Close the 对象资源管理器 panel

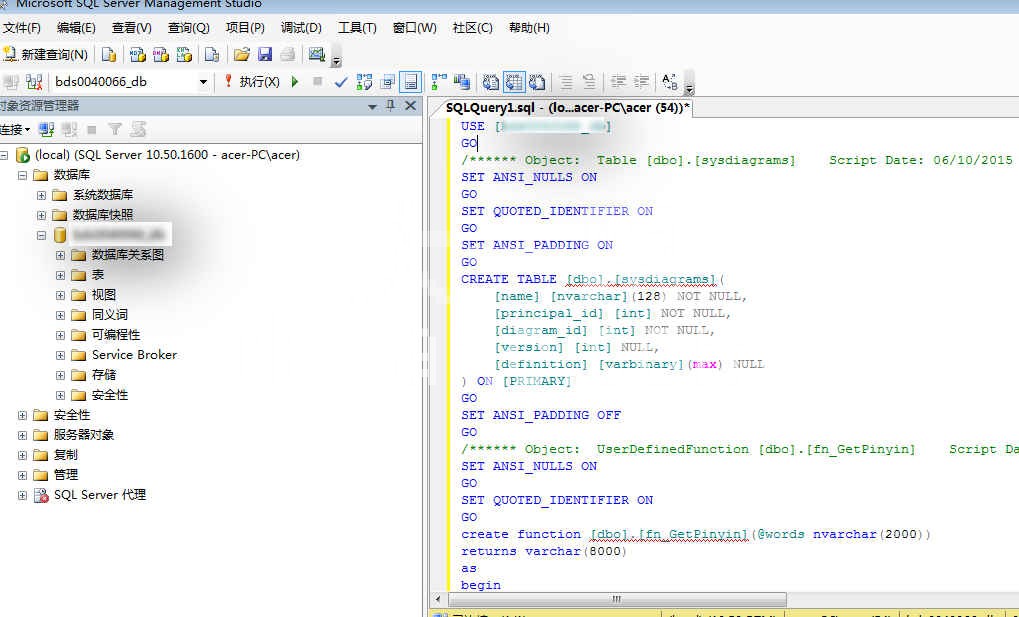coord(410,106)
